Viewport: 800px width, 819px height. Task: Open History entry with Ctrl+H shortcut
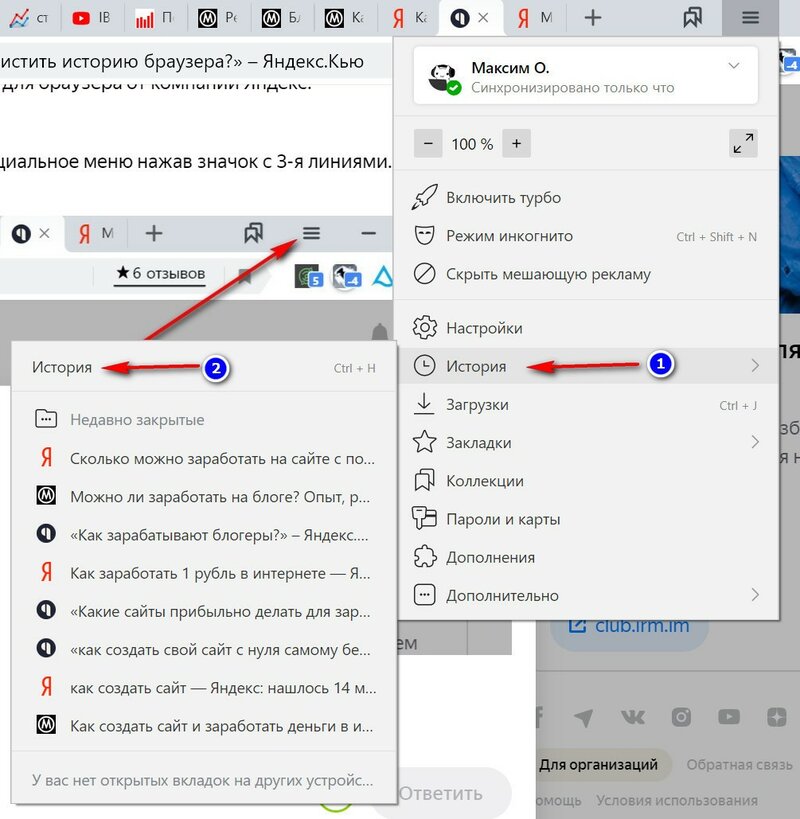[62, 368]
